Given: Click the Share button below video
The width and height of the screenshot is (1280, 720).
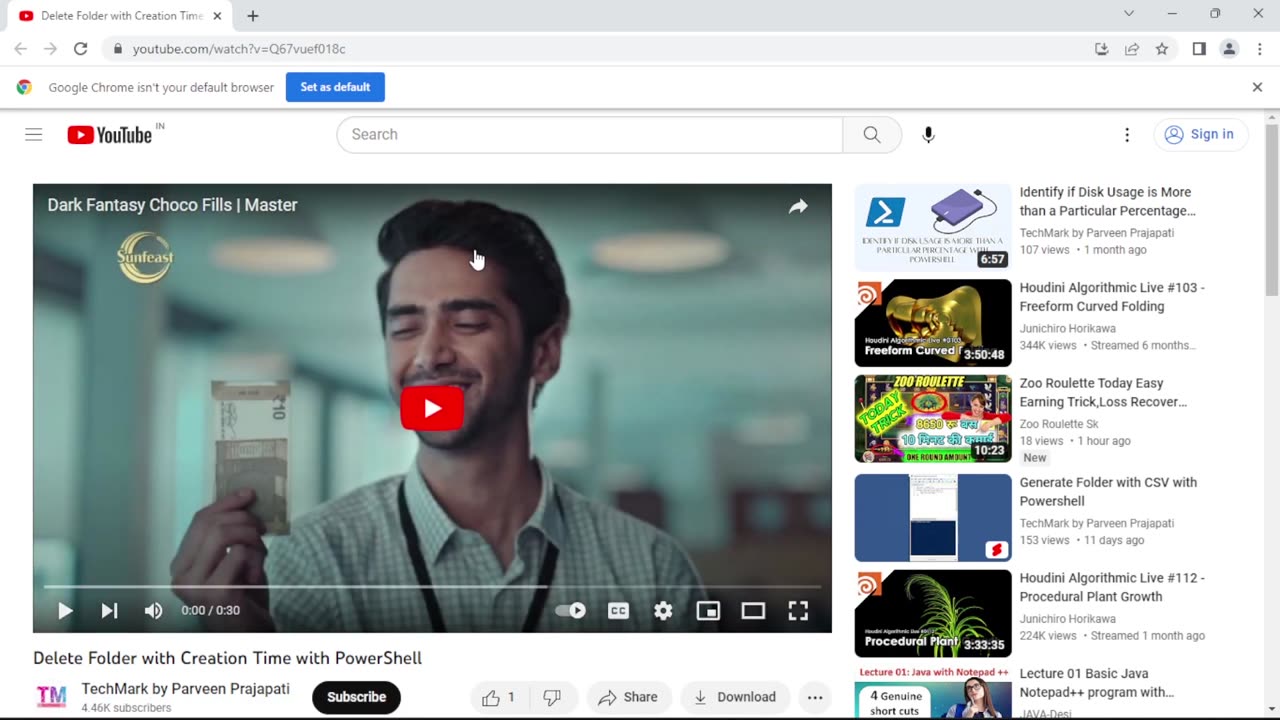Looking at the screenshot, I should (x=628, y=697).
